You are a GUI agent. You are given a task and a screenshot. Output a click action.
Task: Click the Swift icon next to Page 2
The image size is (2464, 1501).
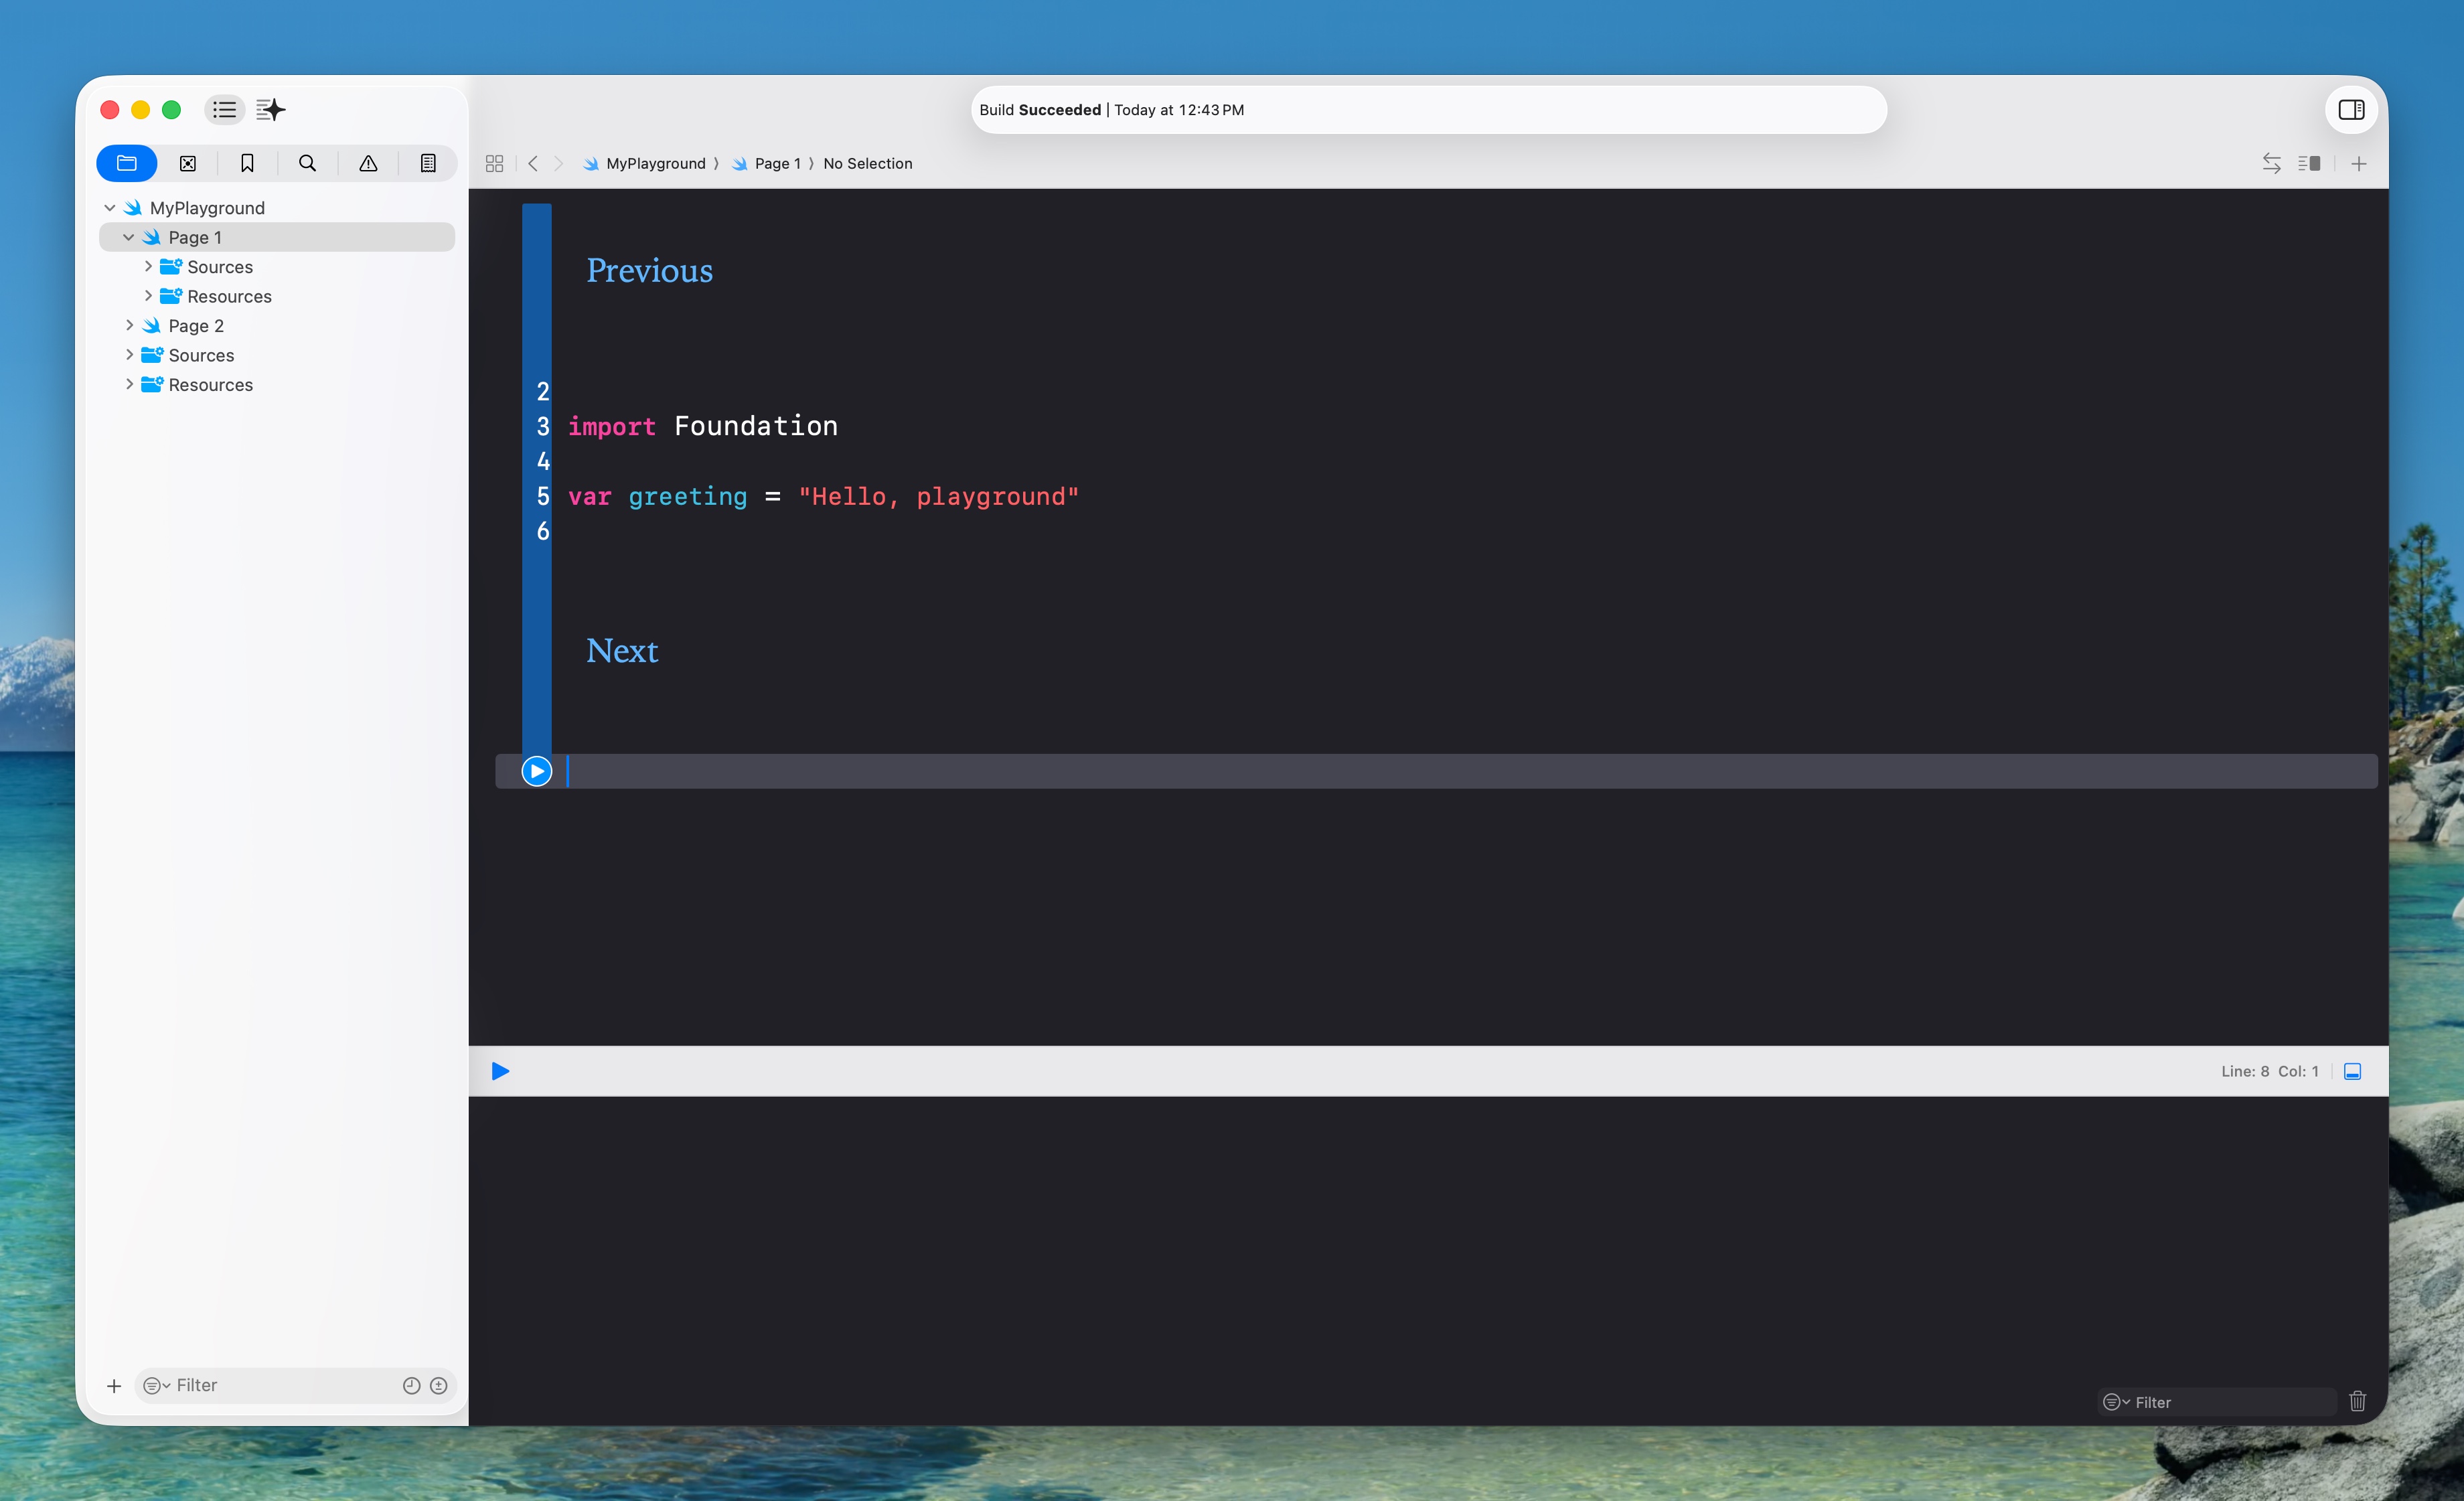click(x=152, y=326)
